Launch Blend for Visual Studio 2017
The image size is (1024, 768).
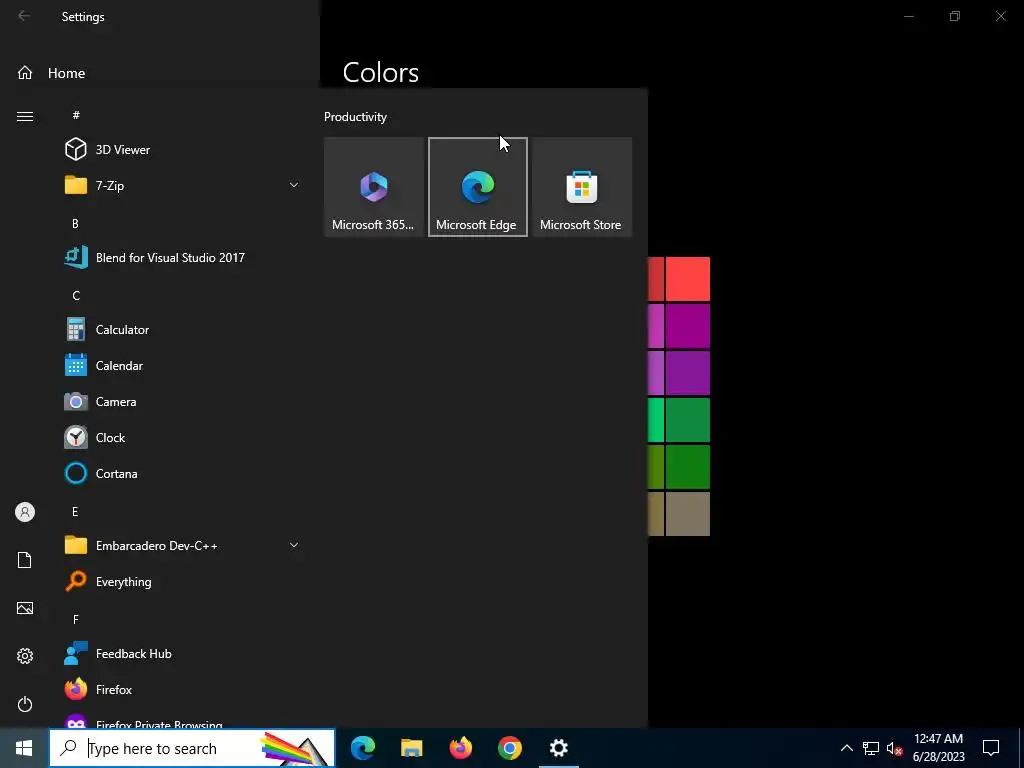coord(183,257)
